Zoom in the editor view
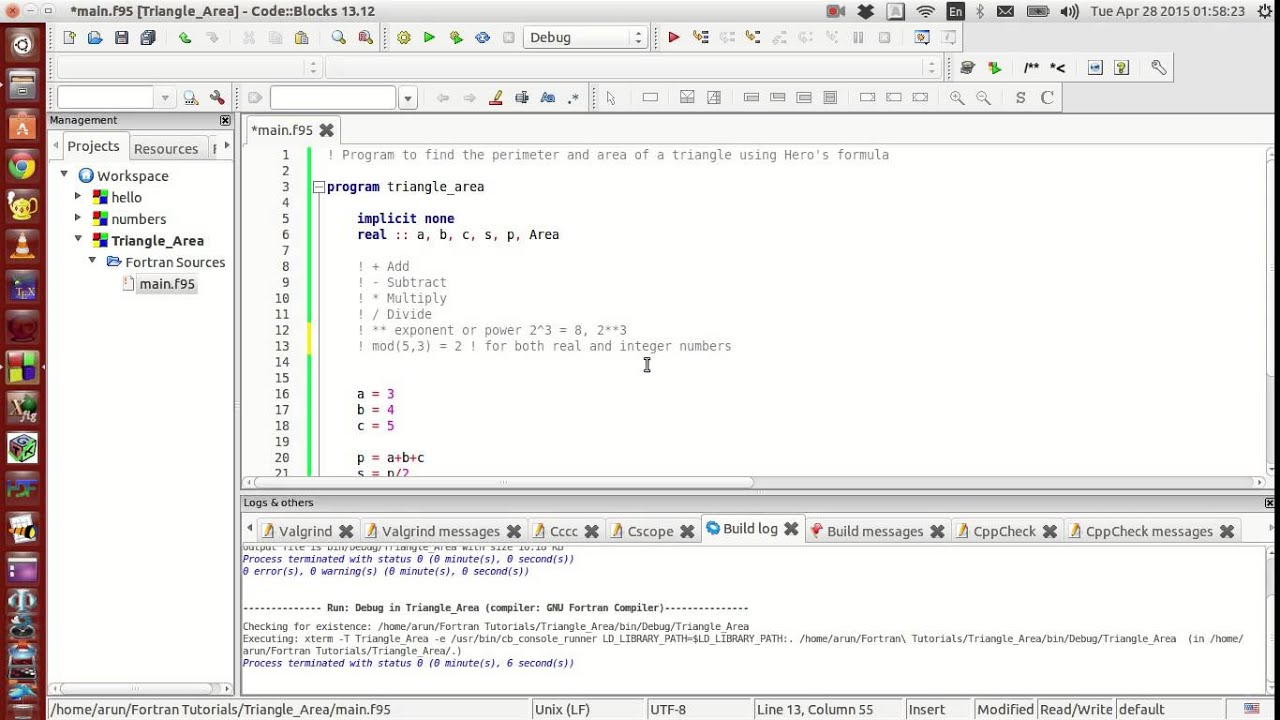The image size is (1280, 720). point(957,97)
